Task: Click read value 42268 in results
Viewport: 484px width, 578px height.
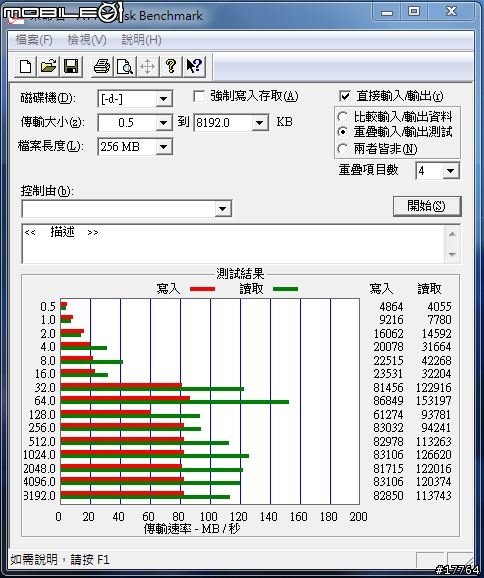Action: coord(436,361)
